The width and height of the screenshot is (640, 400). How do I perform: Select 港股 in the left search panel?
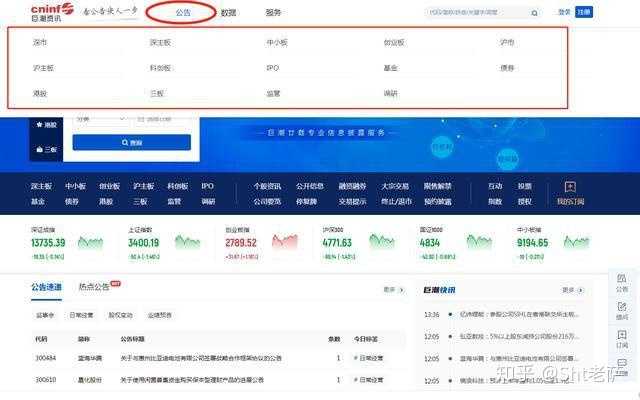(x=47, y=125)
